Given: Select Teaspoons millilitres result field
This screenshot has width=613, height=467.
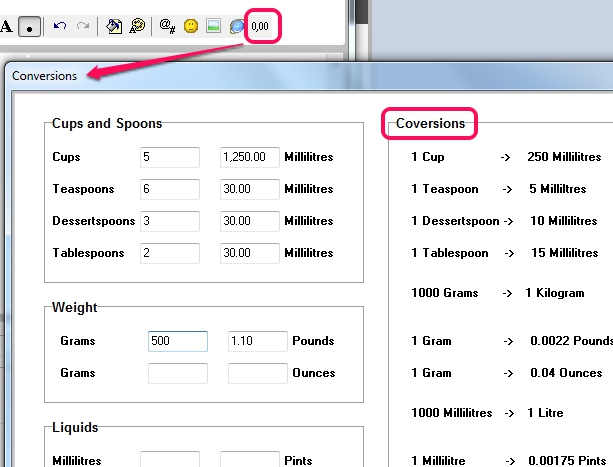Looking at the screenshot, I should click(x=250, y=189).
